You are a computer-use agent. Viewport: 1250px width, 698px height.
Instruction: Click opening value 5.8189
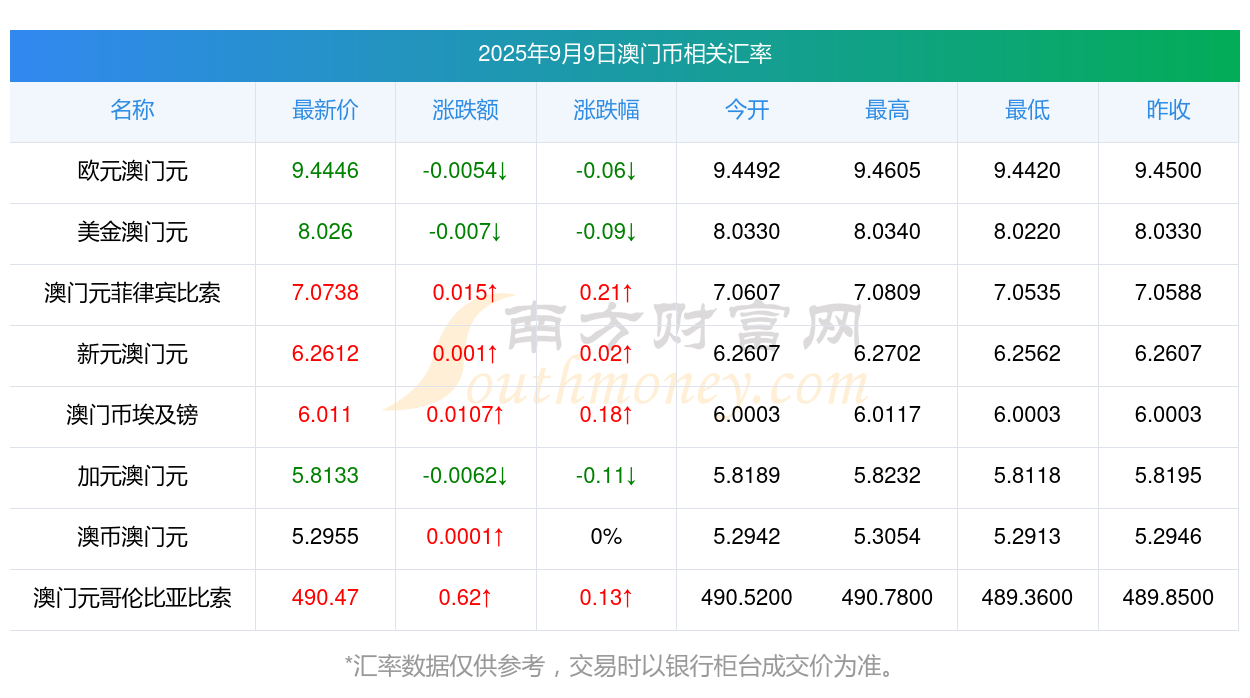pyautogui.click(x=747, y=476)
